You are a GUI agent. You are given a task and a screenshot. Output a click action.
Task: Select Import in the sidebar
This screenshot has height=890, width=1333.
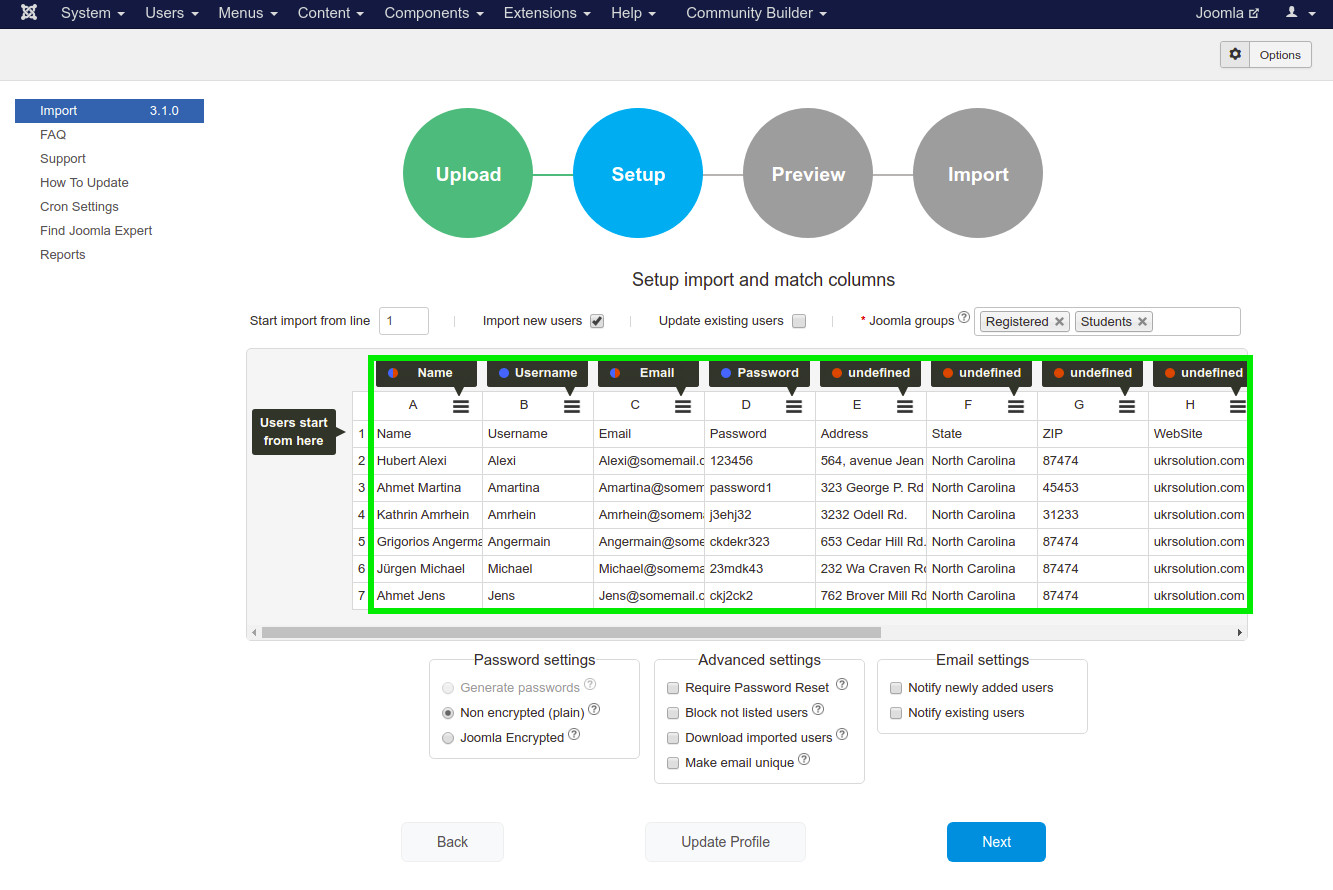[x=109, y=111]
